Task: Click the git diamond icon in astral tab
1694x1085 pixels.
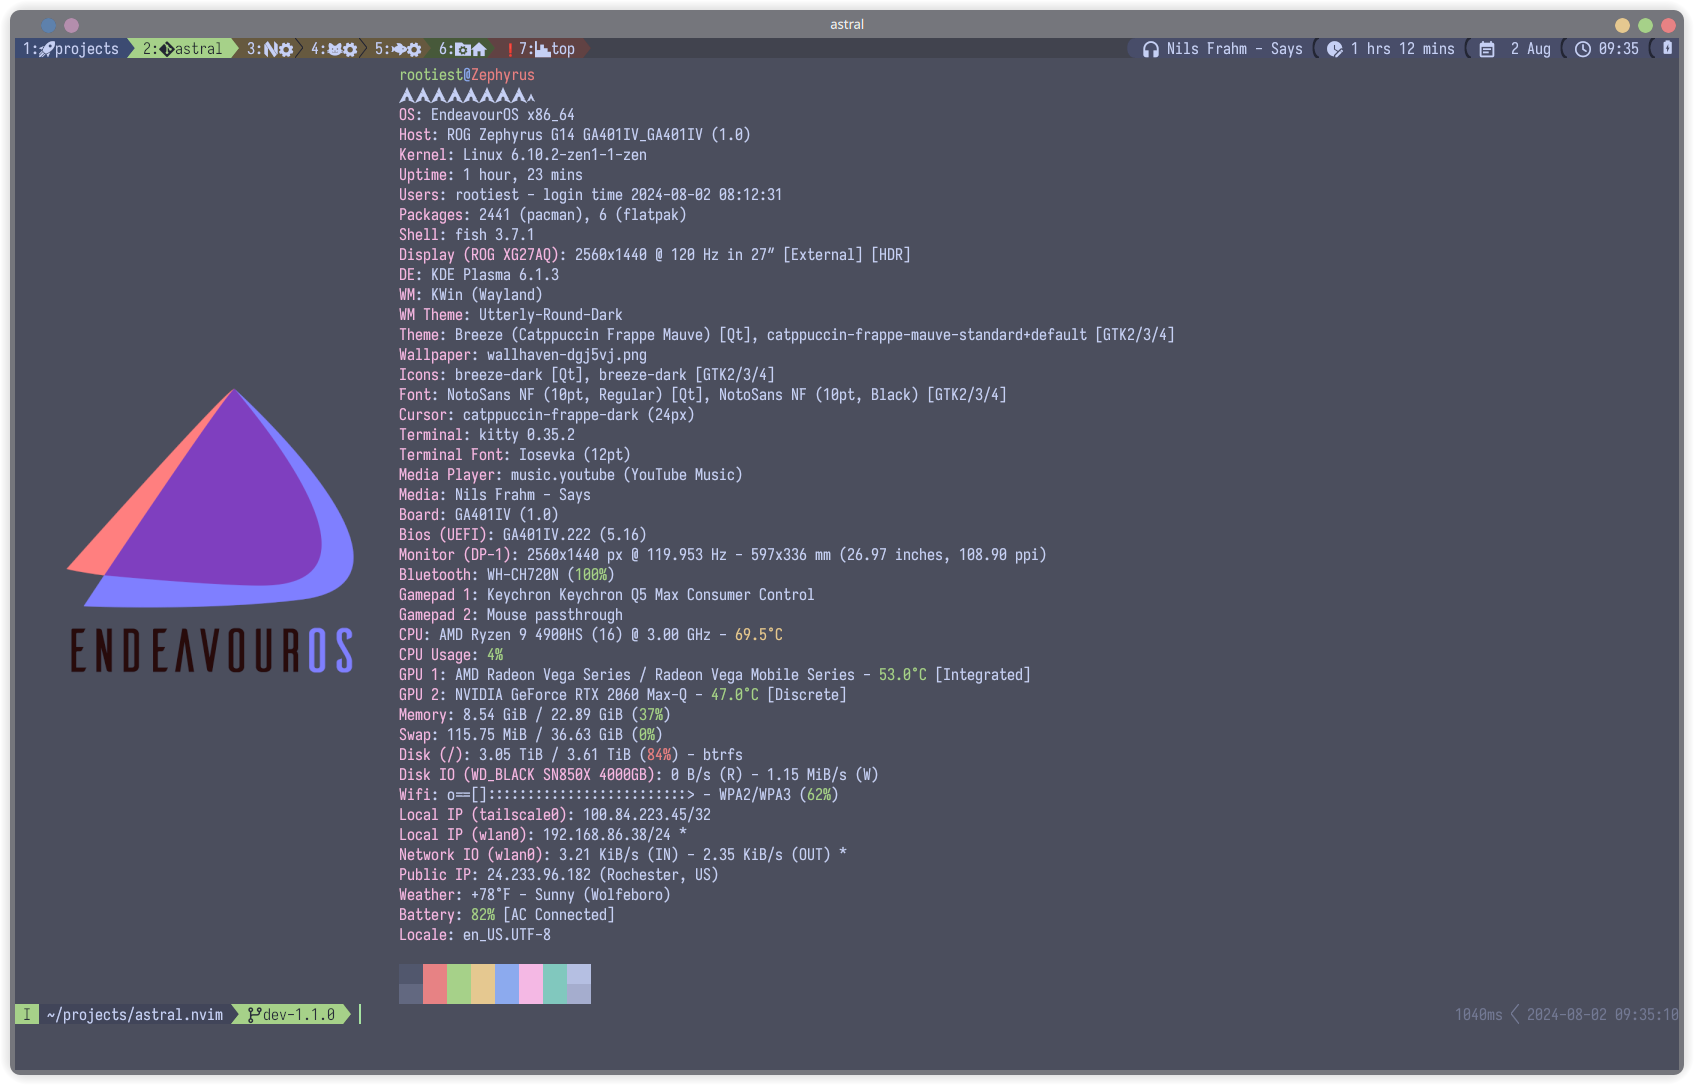Action: click(x=167, y=49)
